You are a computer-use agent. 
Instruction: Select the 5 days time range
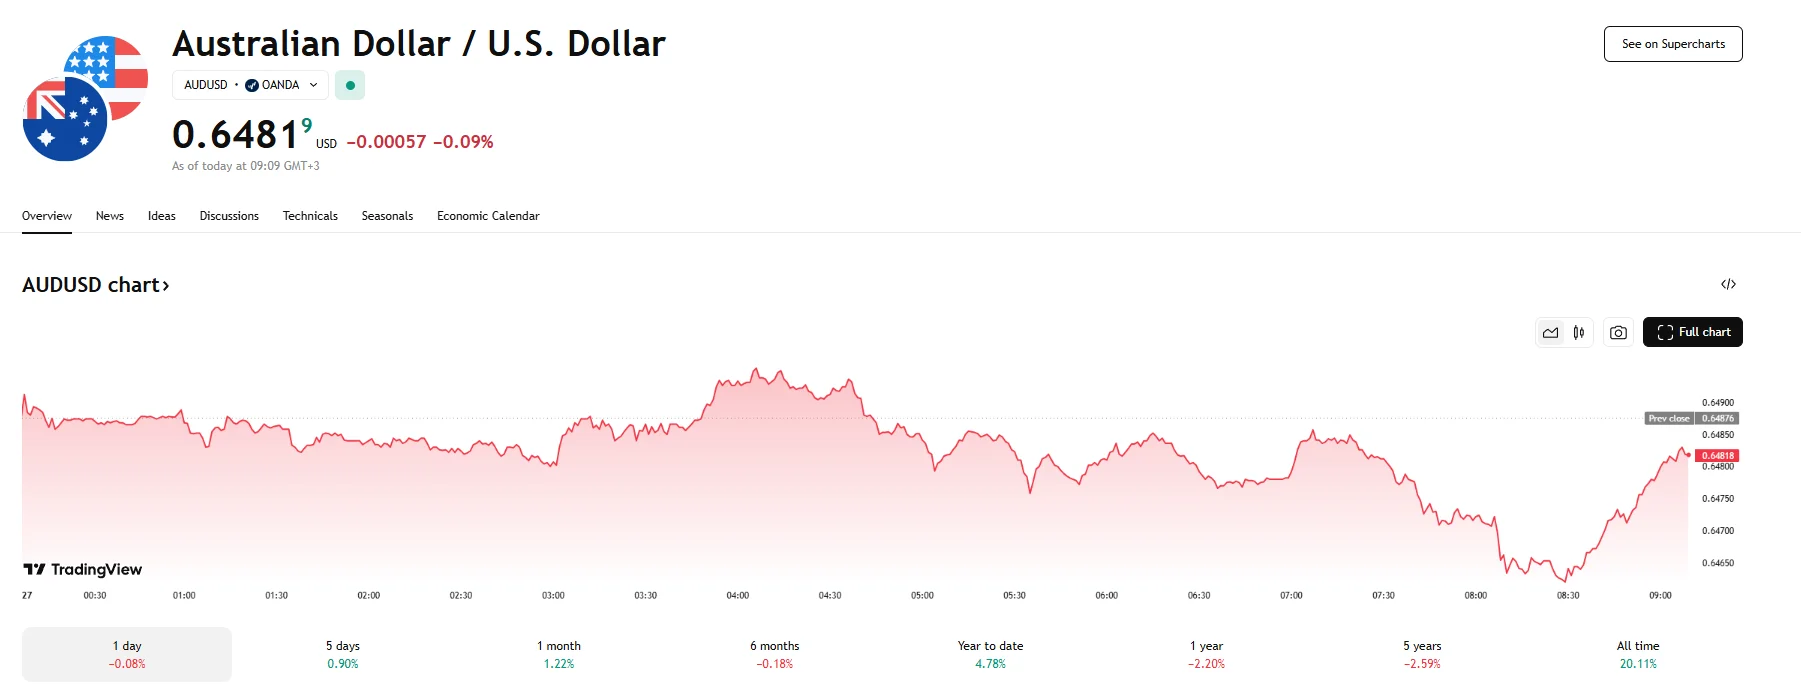(343, 654)
